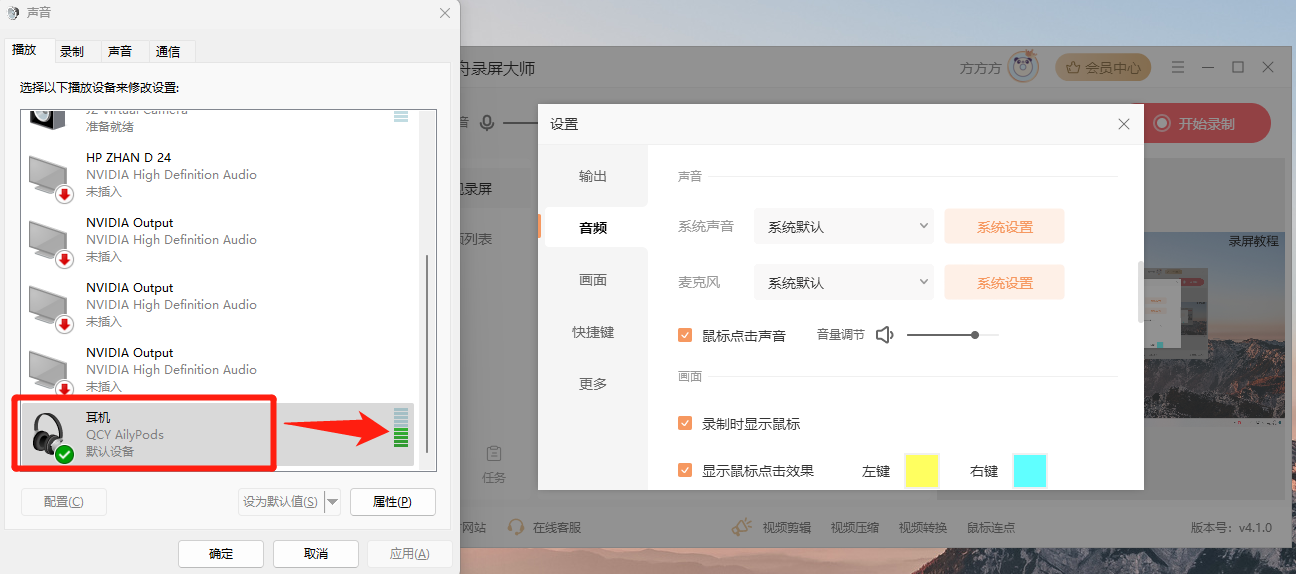The width and height of the screenshot is (1296, 574).
Task: Open the 麦克风 device dropdown
Action: click(x=843, y=283)
